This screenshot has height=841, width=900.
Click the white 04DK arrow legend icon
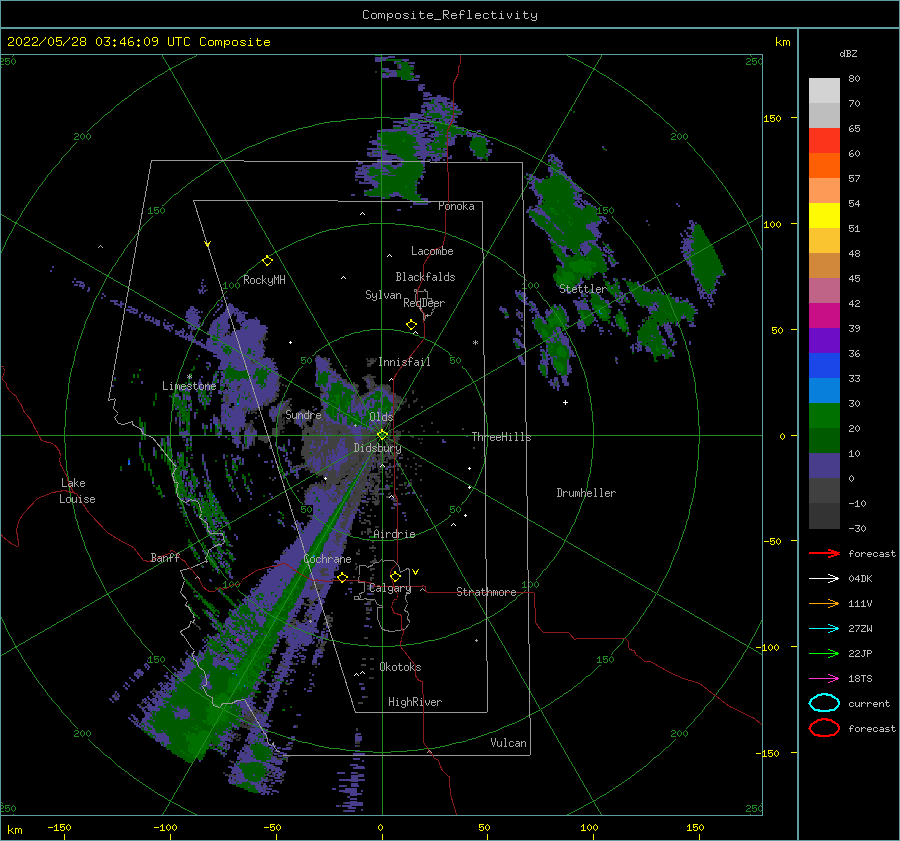pyautogui.click(x=824, y=578)
